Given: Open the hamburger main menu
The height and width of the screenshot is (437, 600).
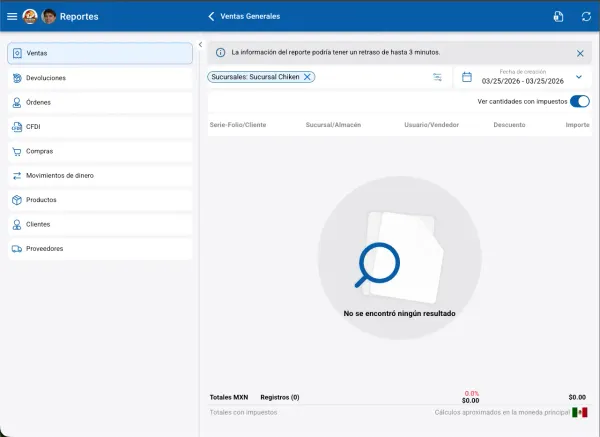Looking at the screenshot, I should 12,16.
